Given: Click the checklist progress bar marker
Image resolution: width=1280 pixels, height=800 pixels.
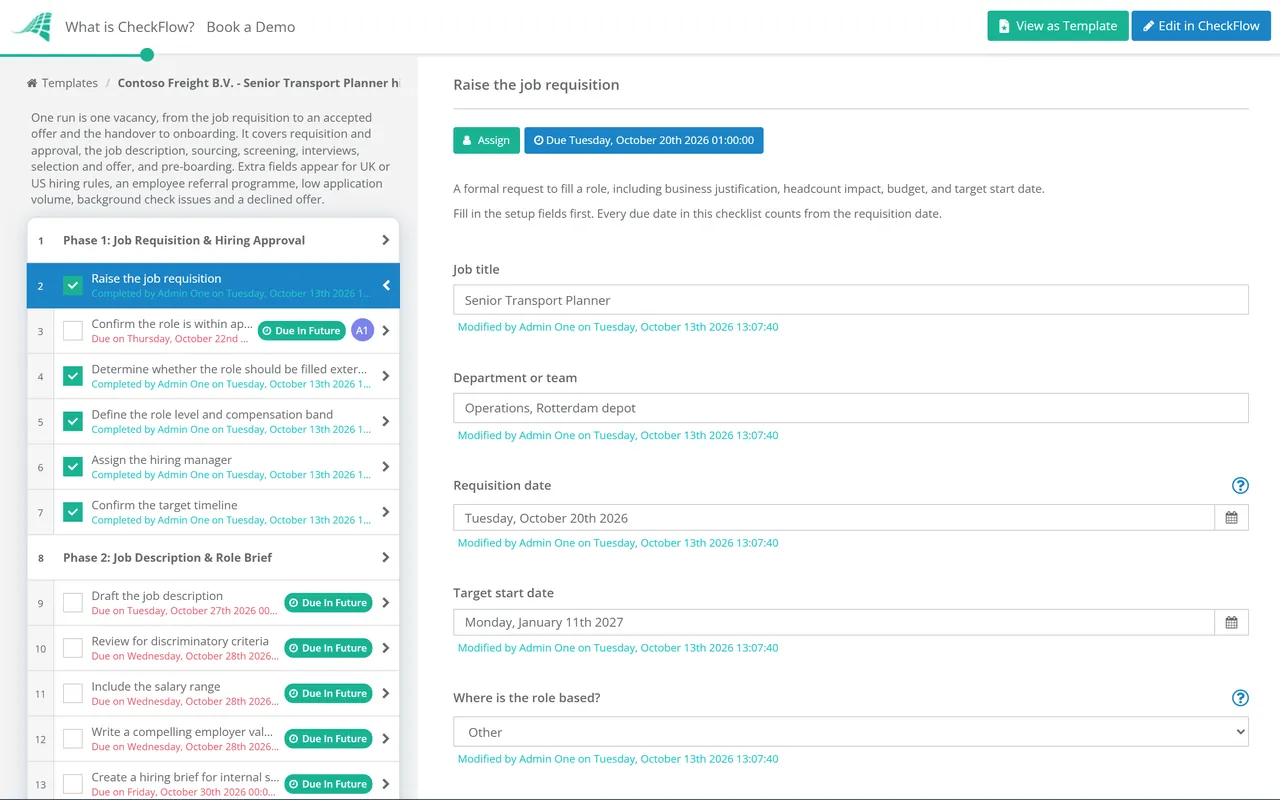Looking at the screenshot, I should pos(147,55).
